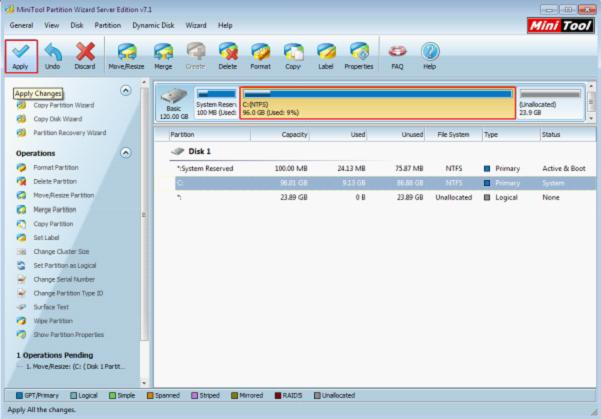Collapse the Wizards section chevron
Viewport: 601px width, 419px height.
point(126,90)
